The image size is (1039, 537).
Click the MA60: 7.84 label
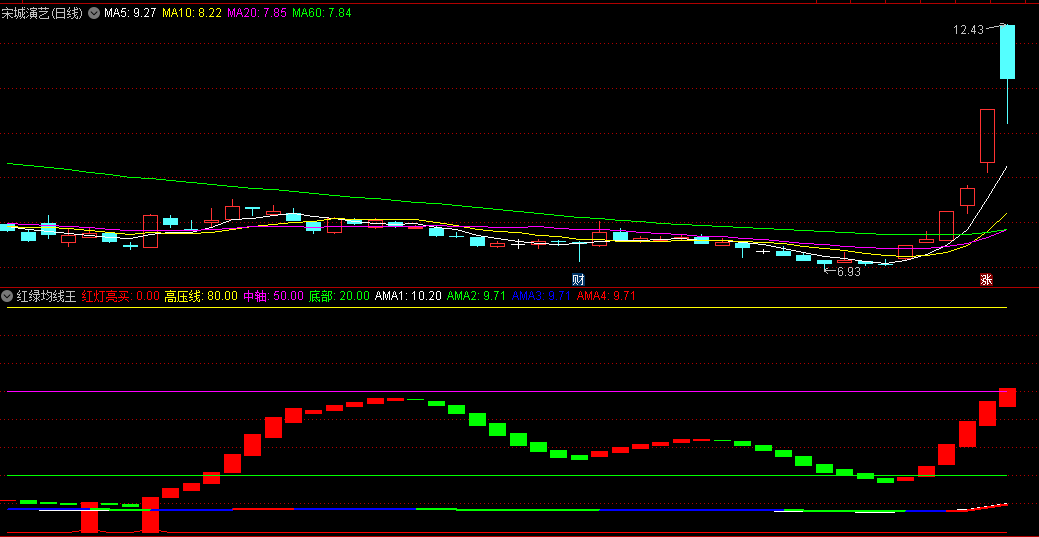321,13
